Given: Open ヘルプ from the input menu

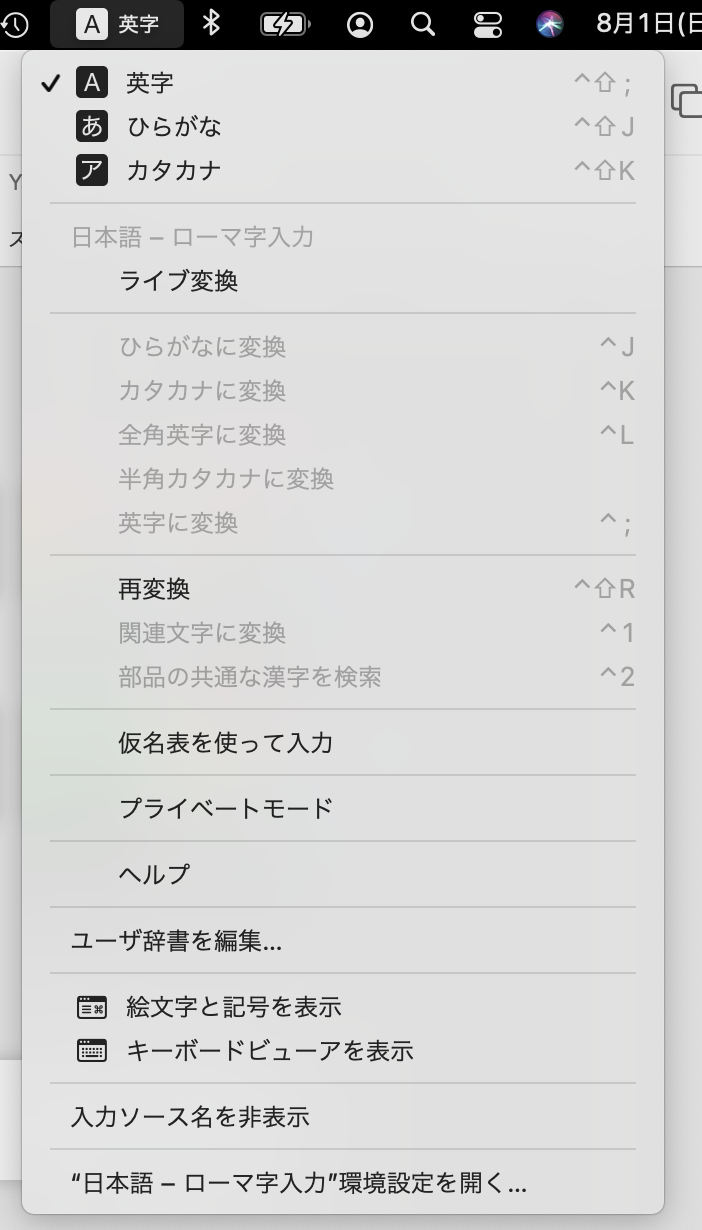Looking at the screenshot, I should pyautogui.click(x=154, y=874).
